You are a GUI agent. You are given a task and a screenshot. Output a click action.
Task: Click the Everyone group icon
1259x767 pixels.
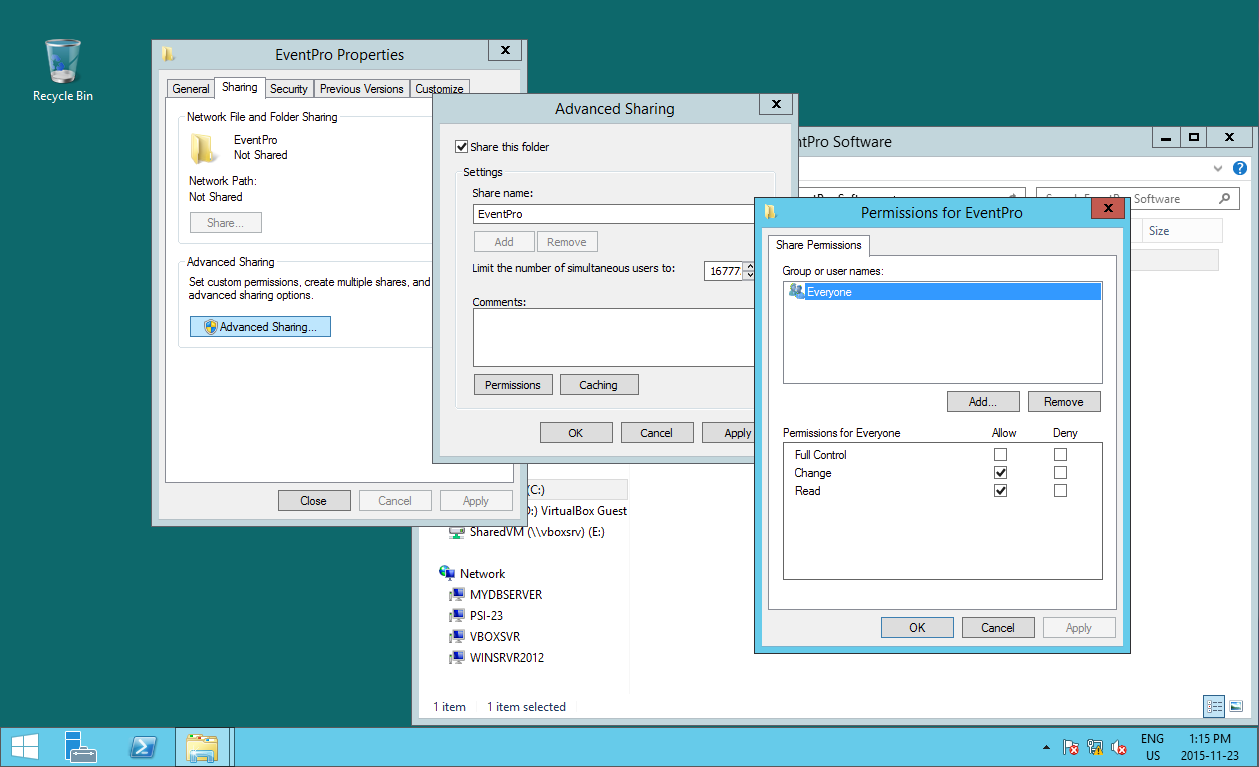pyautogui.click(x=796, y=292)
